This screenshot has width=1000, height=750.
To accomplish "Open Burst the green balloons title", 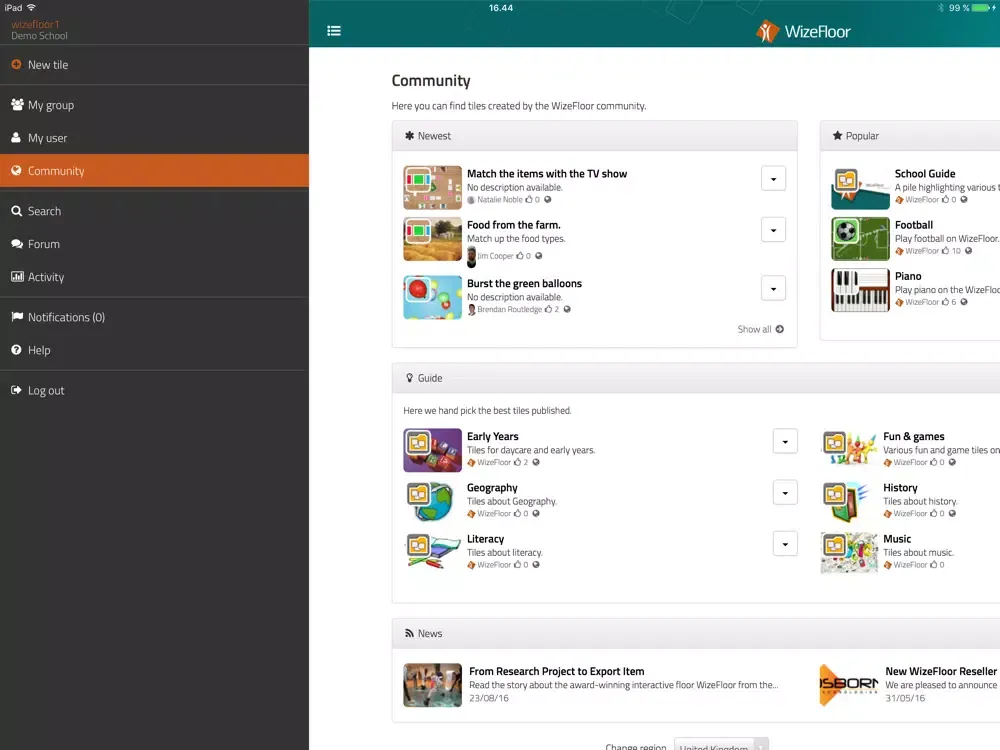I will point(524,283).
